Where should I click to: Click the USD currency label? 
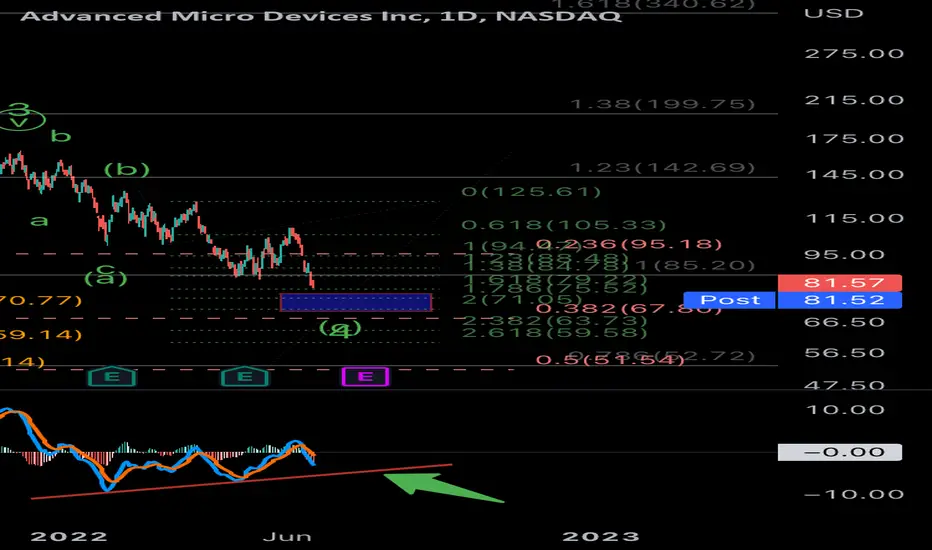pyautogui.click(x=833, y=13)
